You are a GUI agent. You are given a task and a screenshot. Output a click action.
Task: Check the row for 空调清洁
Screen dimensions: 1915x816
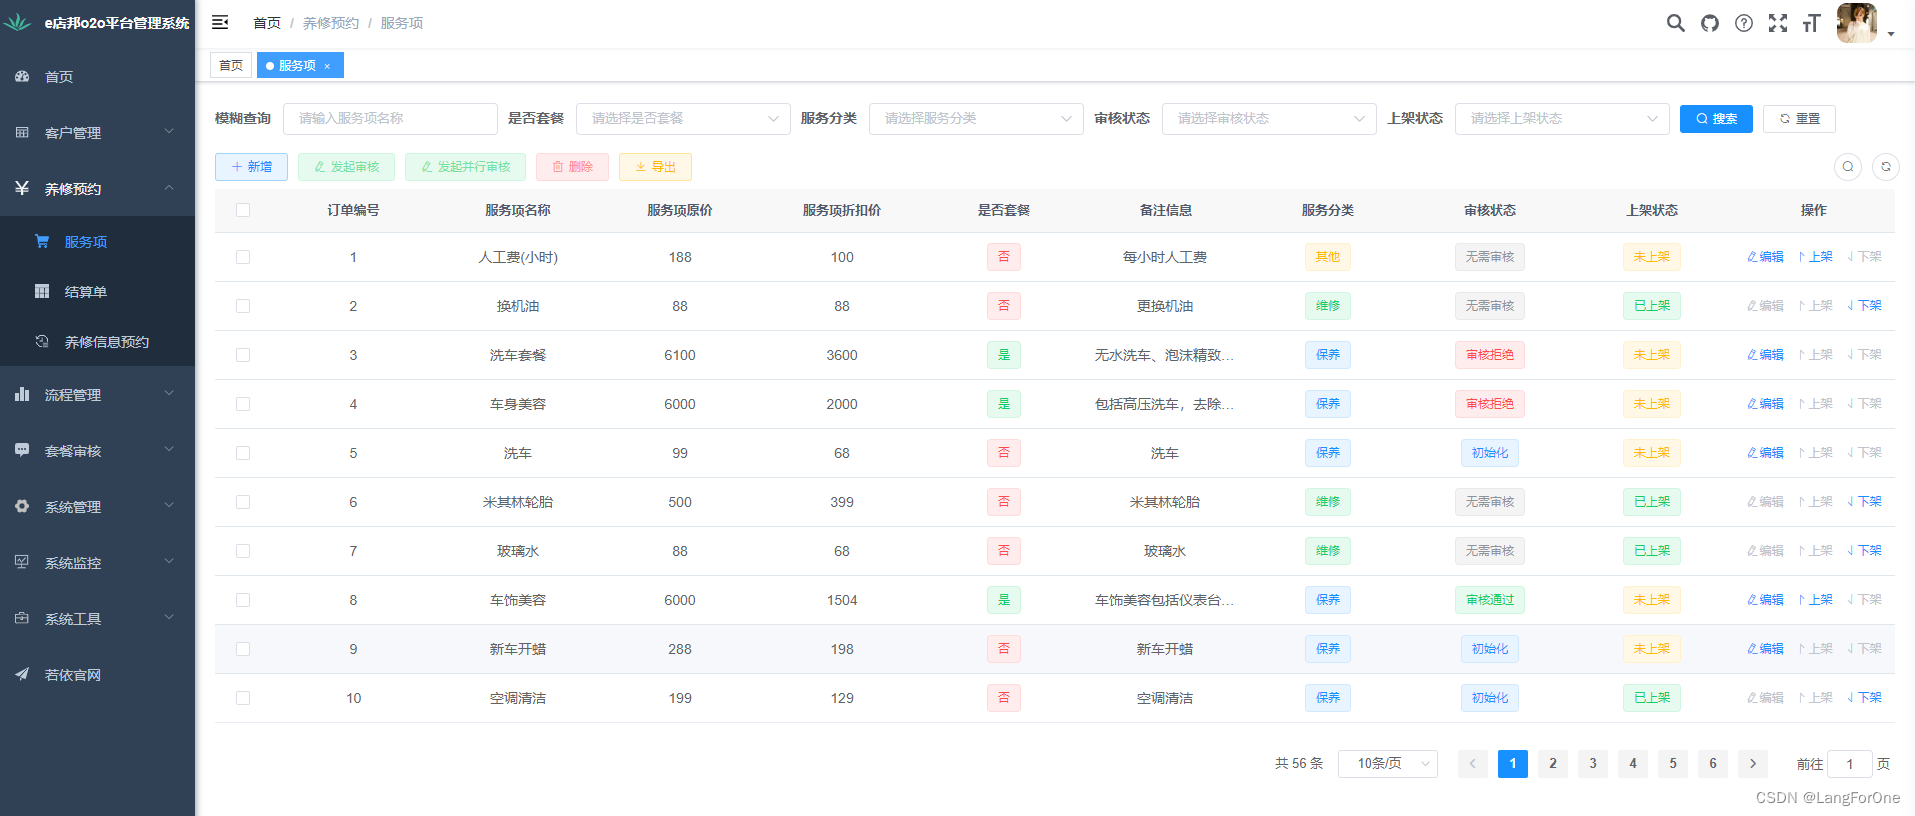coord(243,698)
